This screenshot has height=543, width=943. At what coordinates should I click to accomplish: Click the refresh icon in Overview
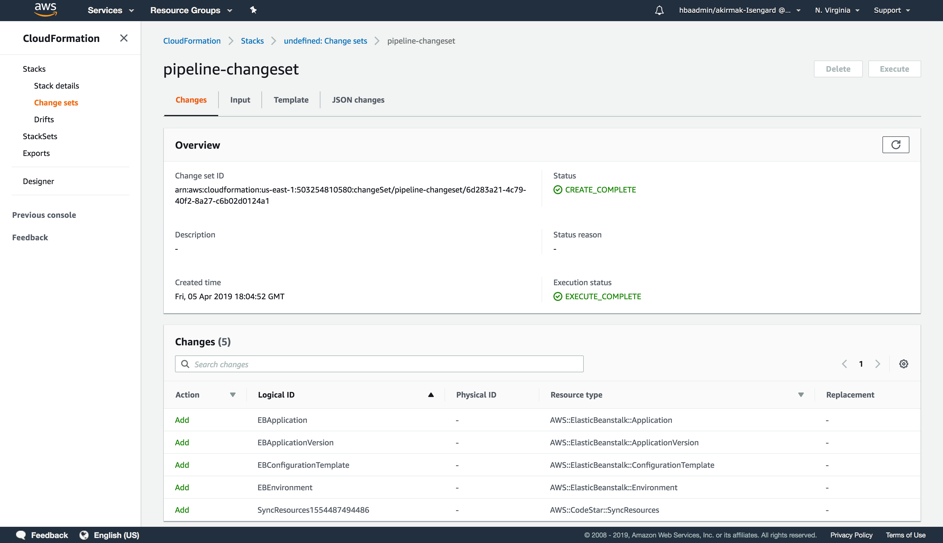pyautogui.click(x=895, y=144)
